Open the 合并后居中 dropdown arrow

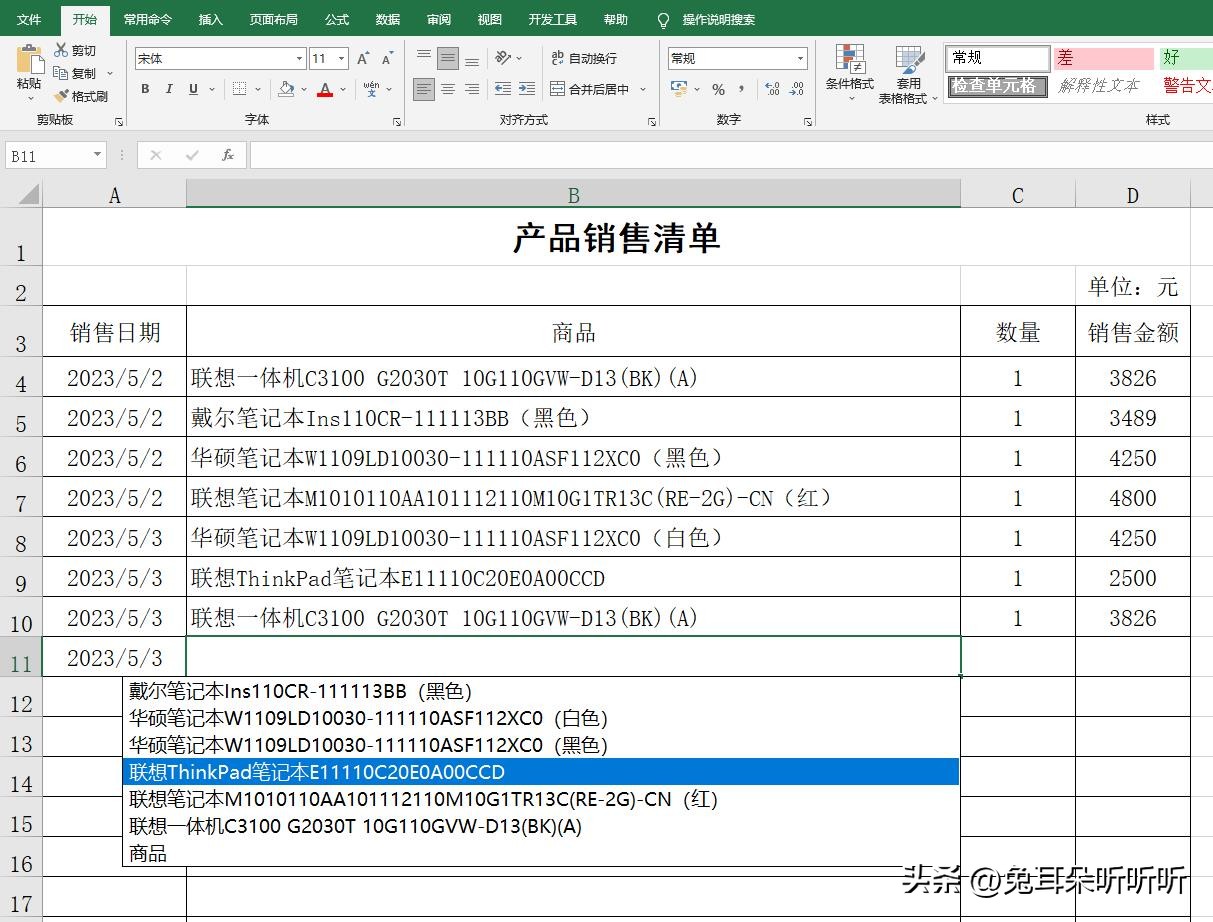643,89
